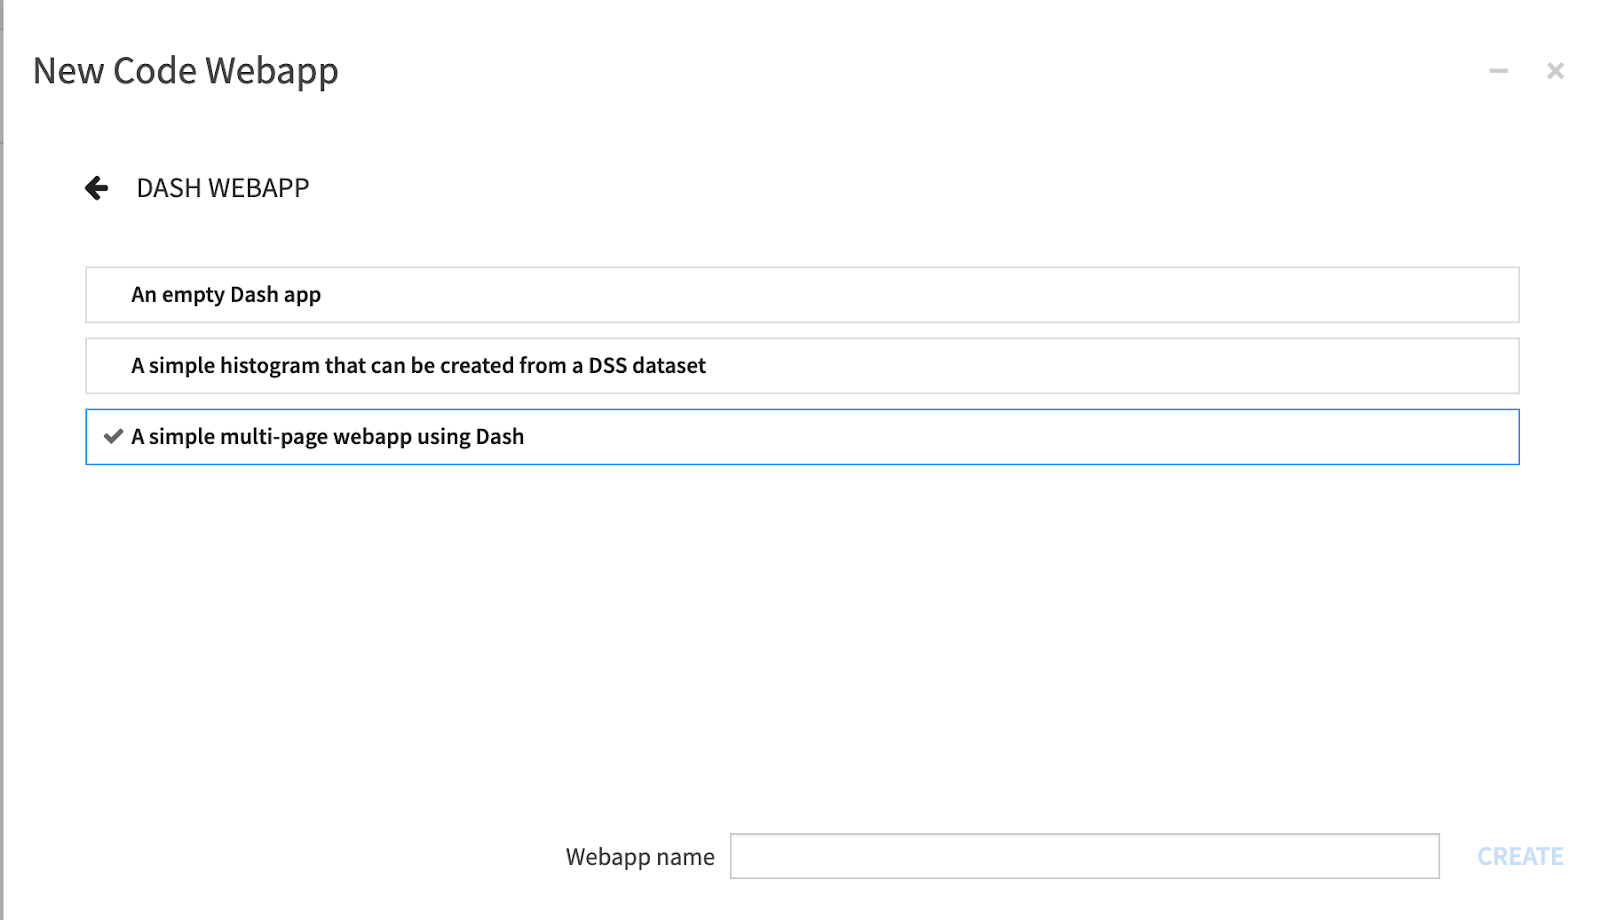Focus the Webapp name input field
This screenshot has width=1600, height=920.
(x=1084, y=856)
